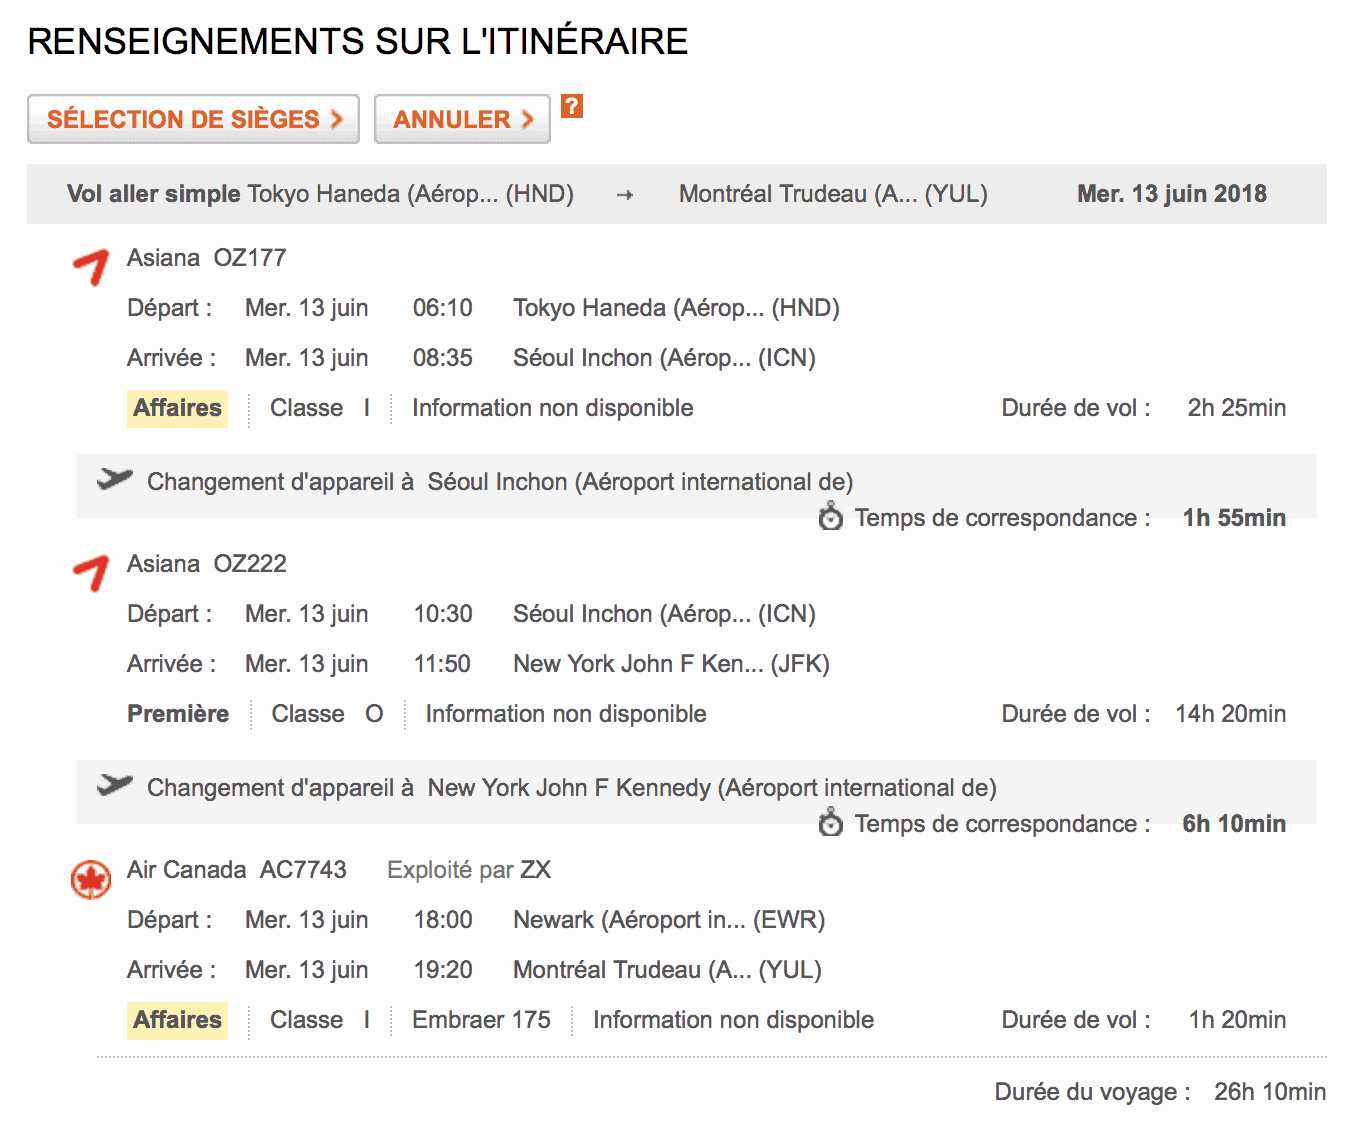Click the orange help question mark icon
Image resolution: width=1350 pixels, height=1128 pixels.
571,108
